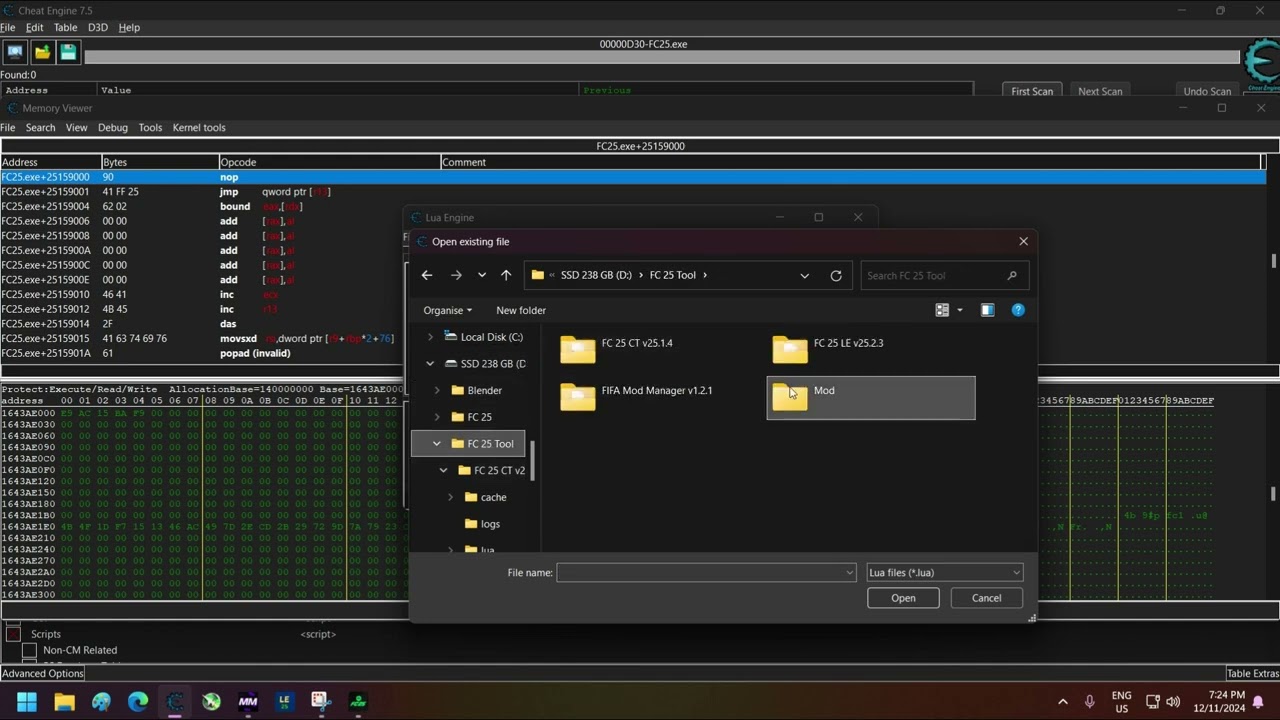The height and width of the screenshot is (720, 1280).
Task: Cancel the Open existing file dialog
Action: tap(986, 598)
